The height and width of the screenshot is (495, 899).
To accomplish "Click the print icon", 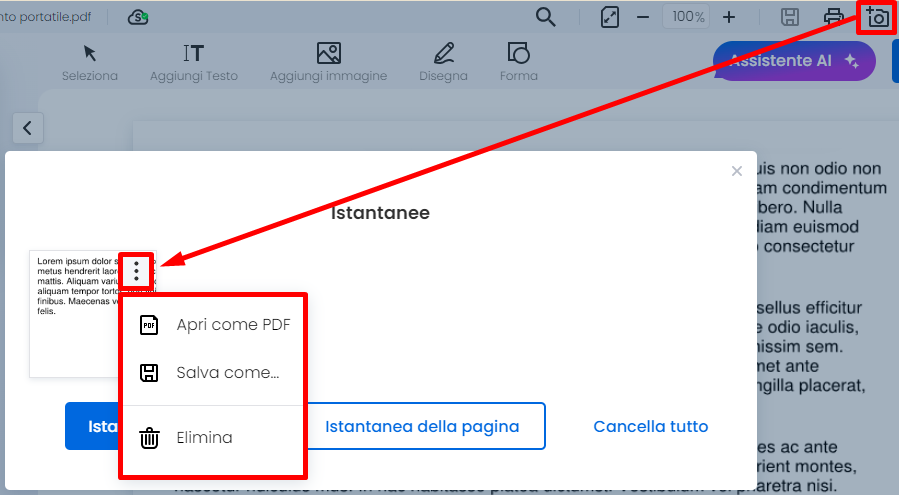I will tap(833, 17).
